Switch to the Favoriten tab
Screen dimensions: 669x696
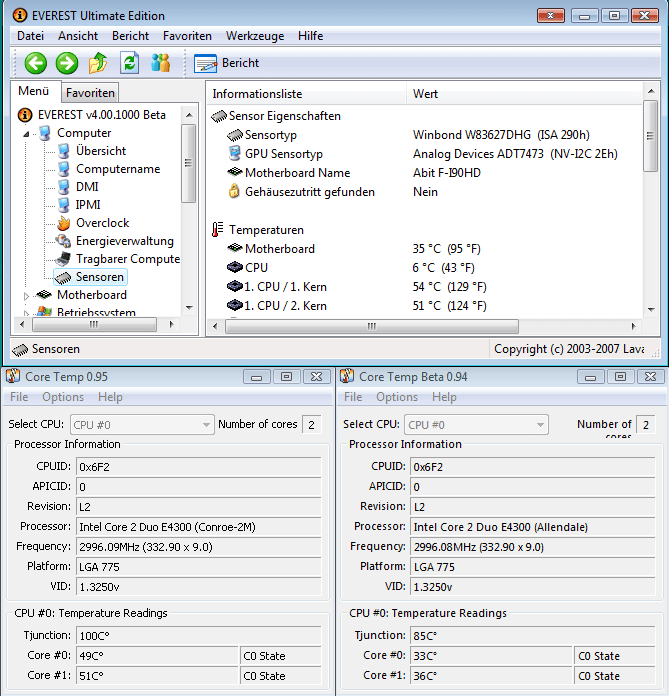coord(90,93)
